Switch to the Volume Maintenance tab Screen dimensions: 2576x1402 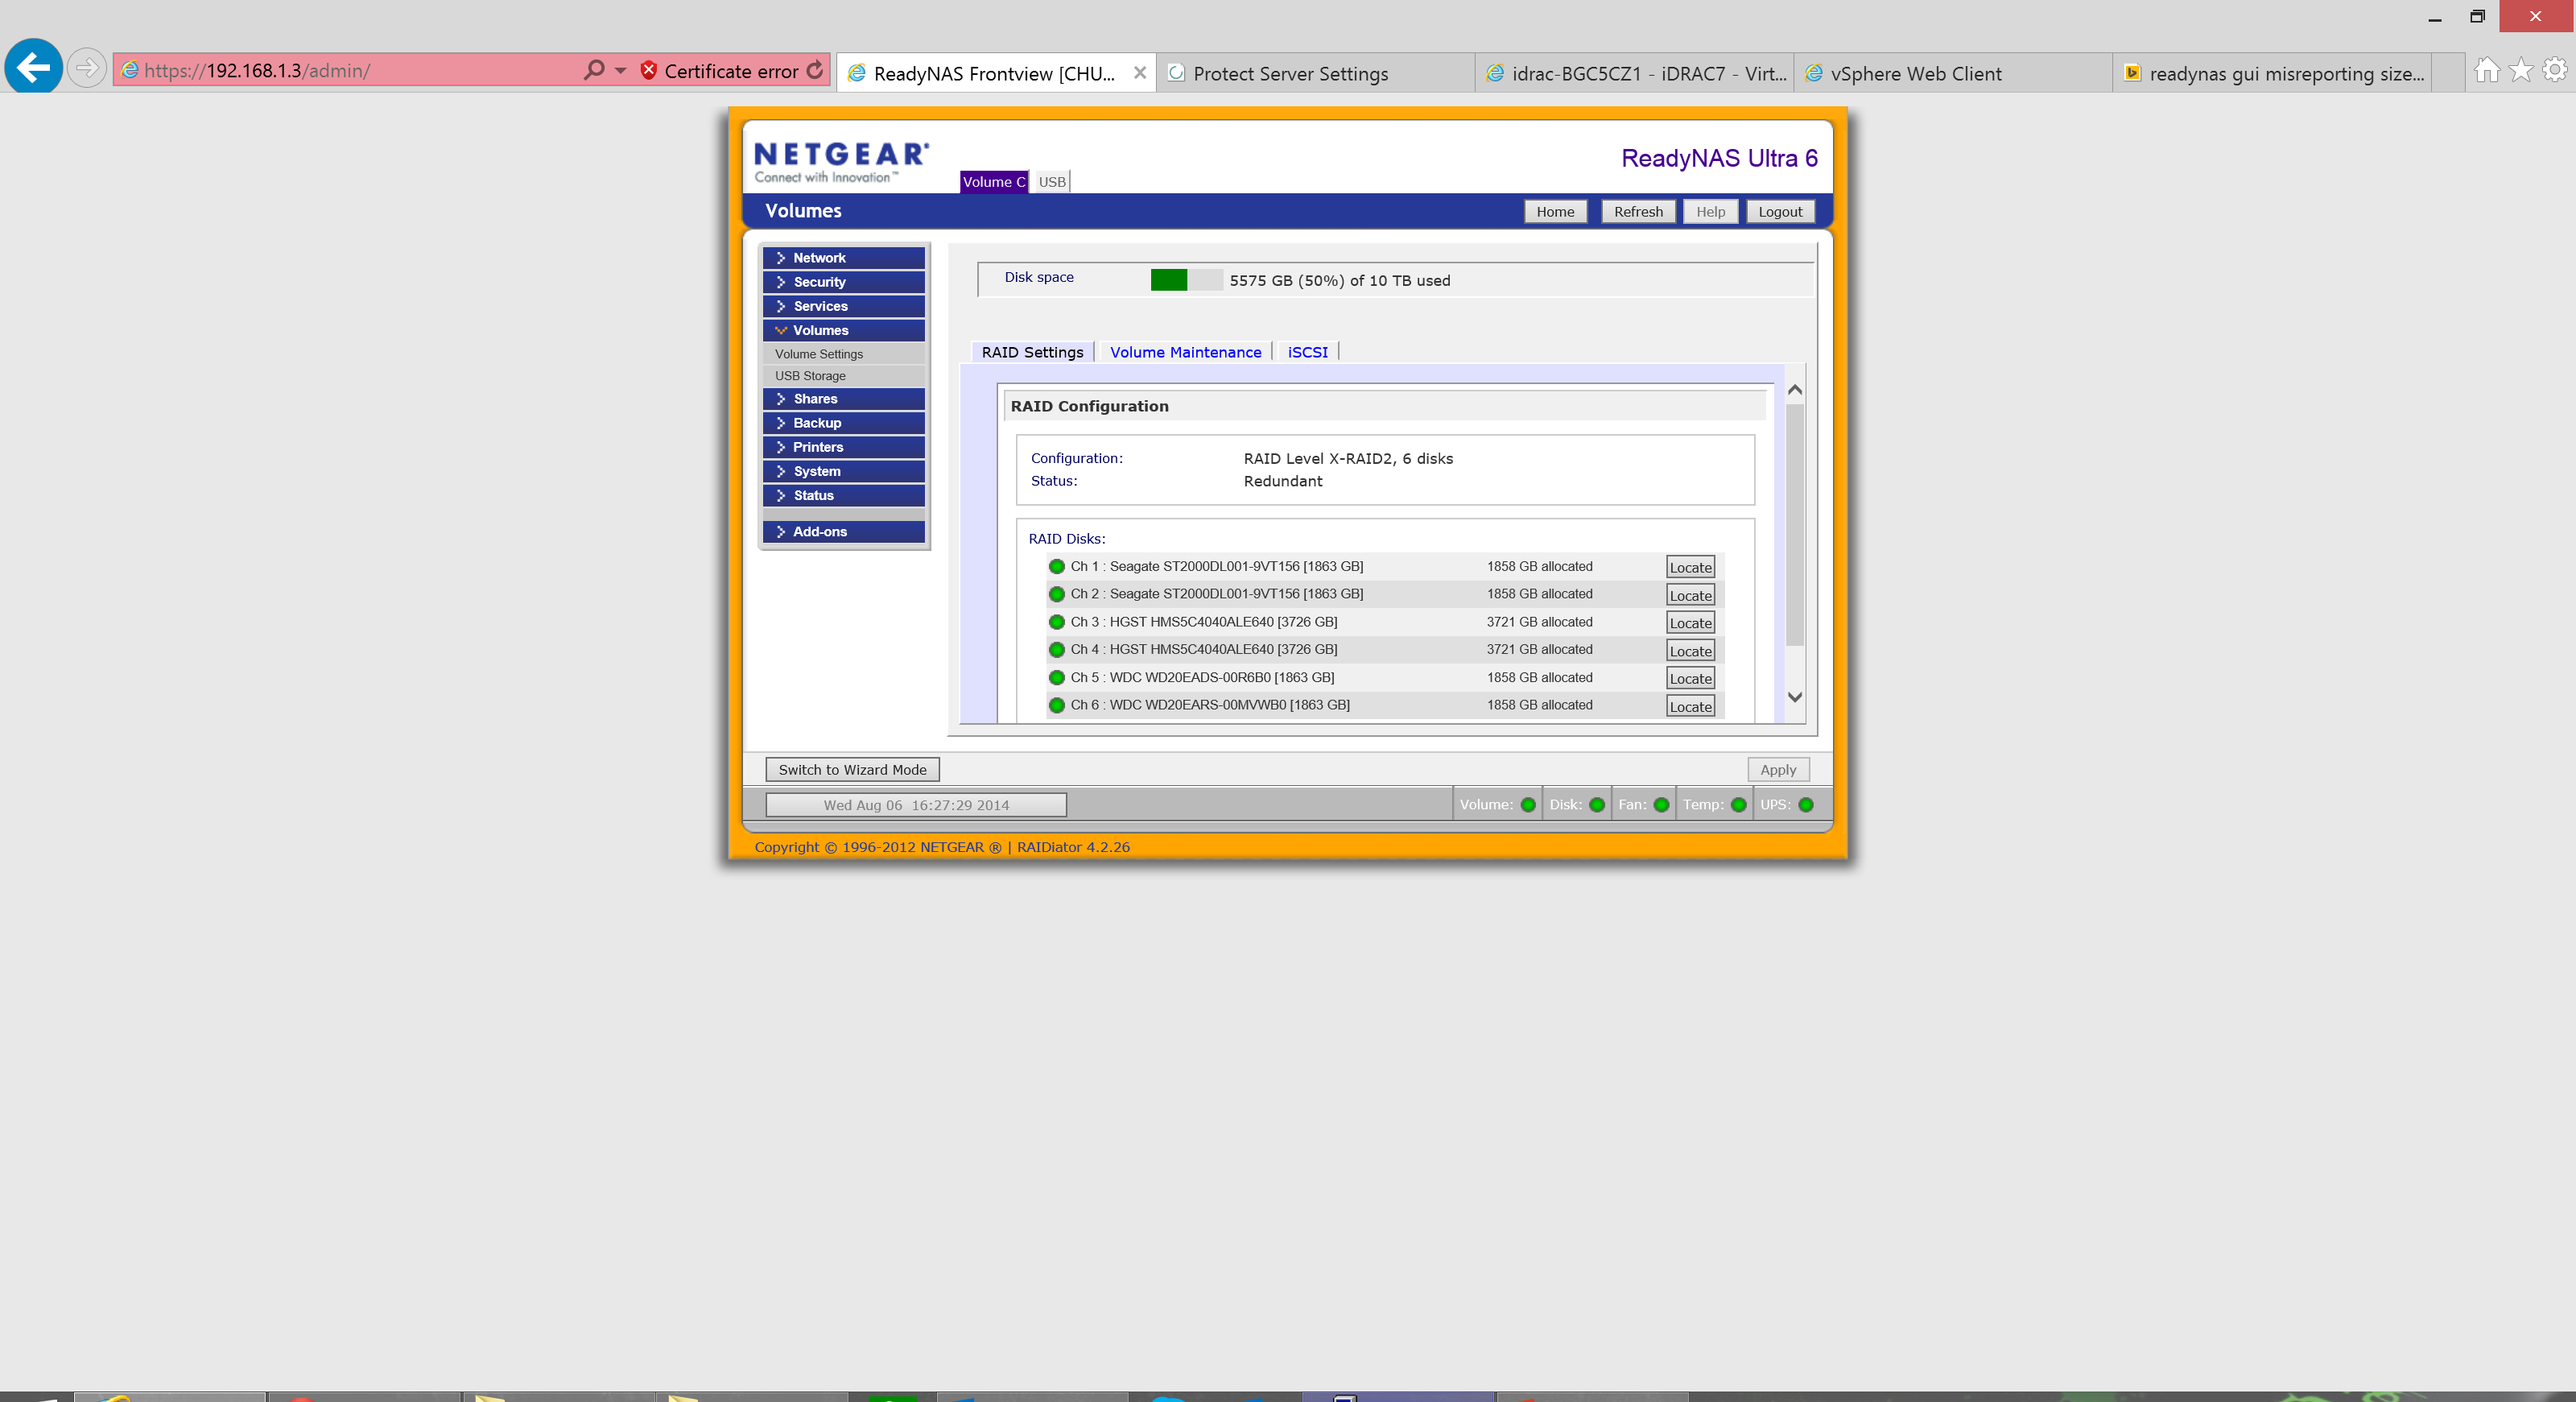(1185, 352)
